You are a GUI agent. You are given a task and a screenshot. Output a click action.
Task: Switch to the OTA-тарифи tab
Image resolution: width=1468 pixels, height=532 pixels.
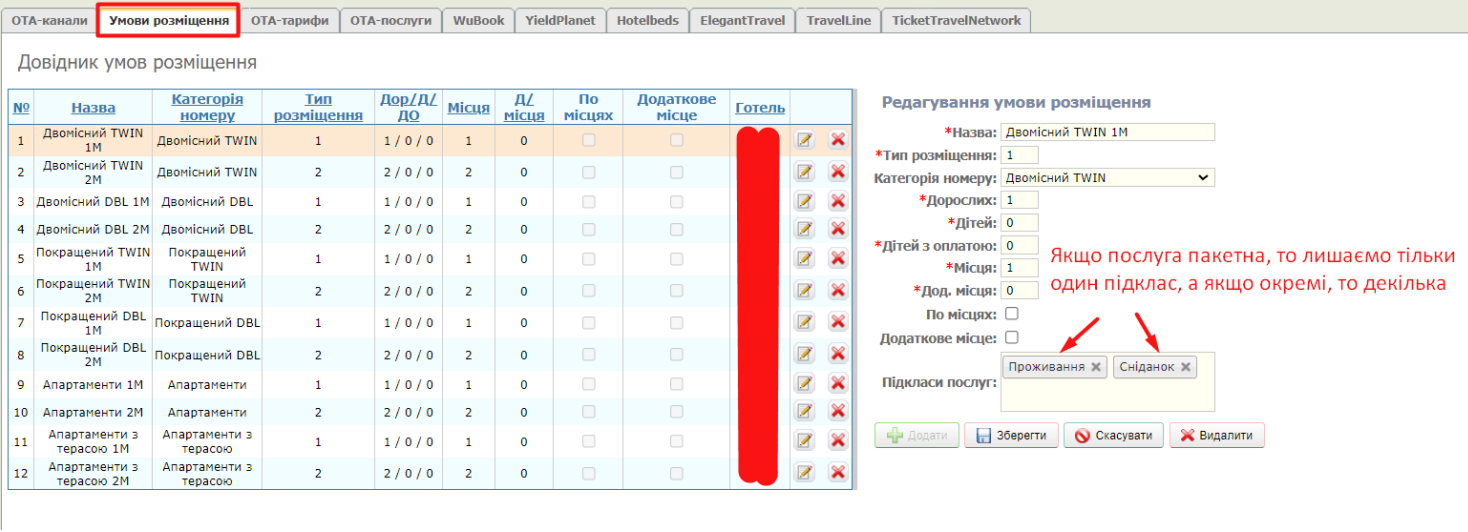(289, 20)
